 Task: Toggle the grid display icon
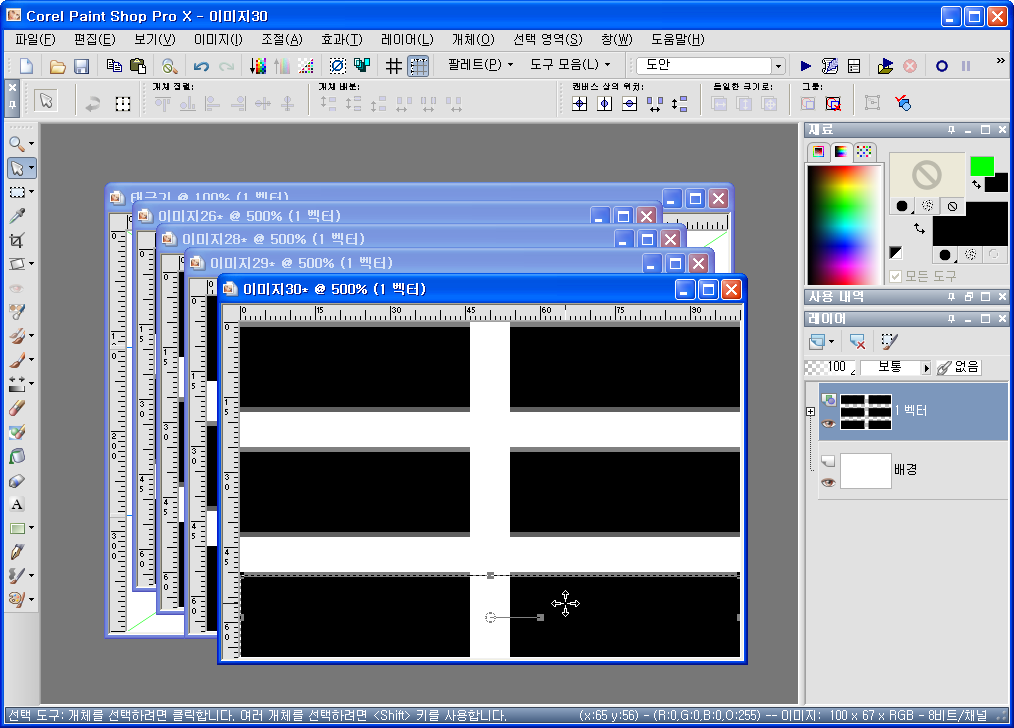(x=394, y=66)
